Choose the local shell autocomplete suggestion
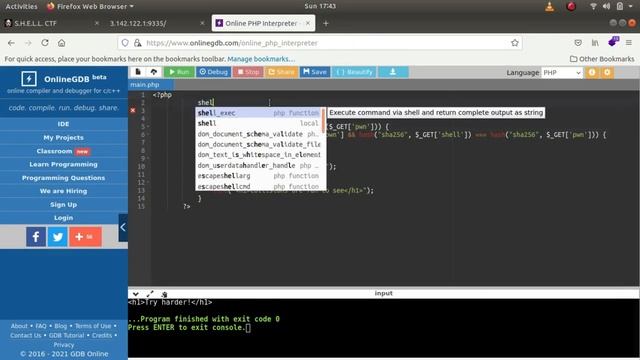 coord(258,123)
